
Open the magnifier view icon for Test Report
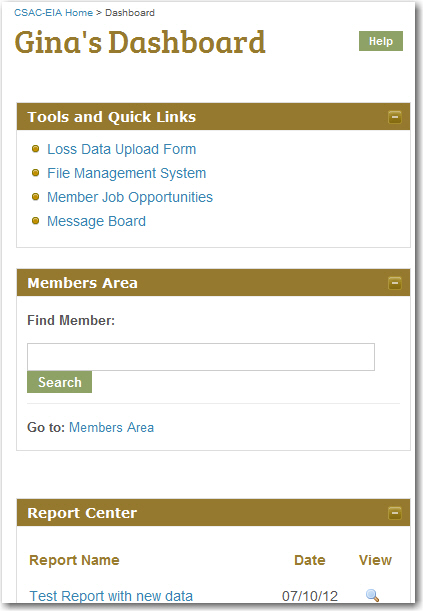tap(372, 595)
